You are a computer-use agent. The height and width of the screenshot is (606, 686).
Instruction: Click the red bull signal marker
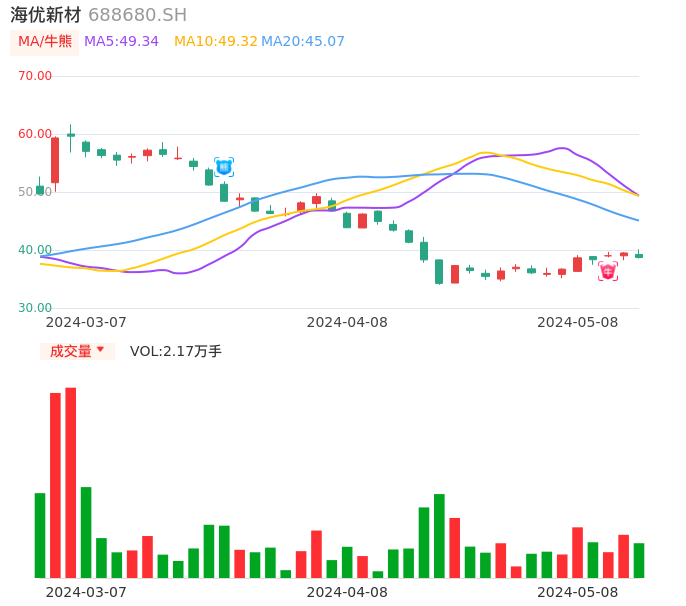pyautogui.click(x=608, y=271)
